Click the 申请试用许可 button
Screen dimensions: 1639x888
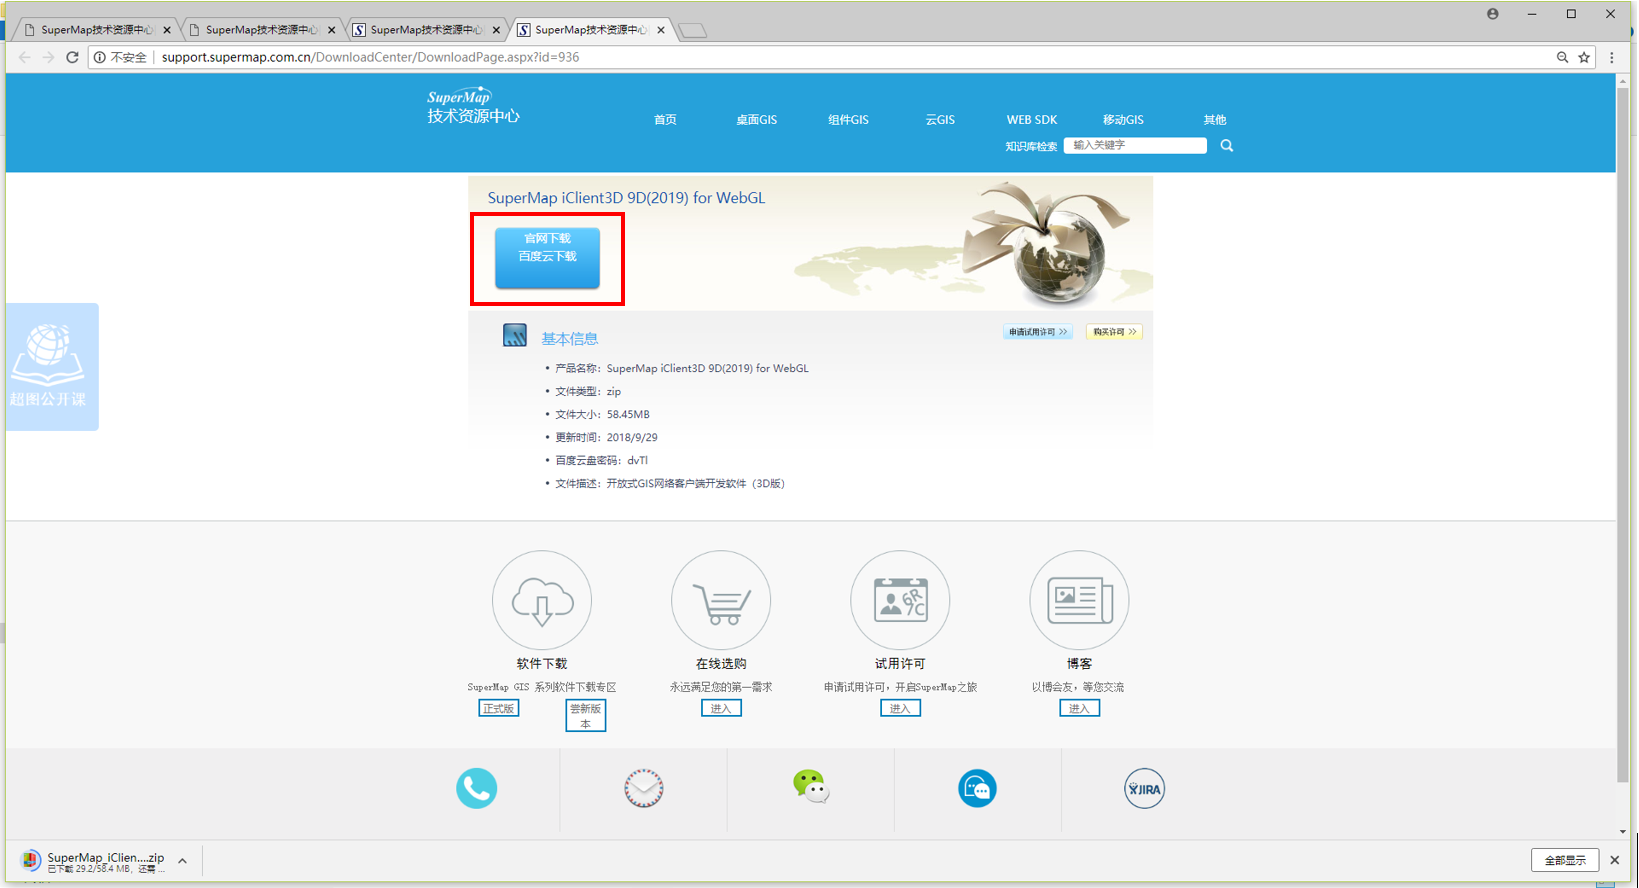tap(1038, 332)
